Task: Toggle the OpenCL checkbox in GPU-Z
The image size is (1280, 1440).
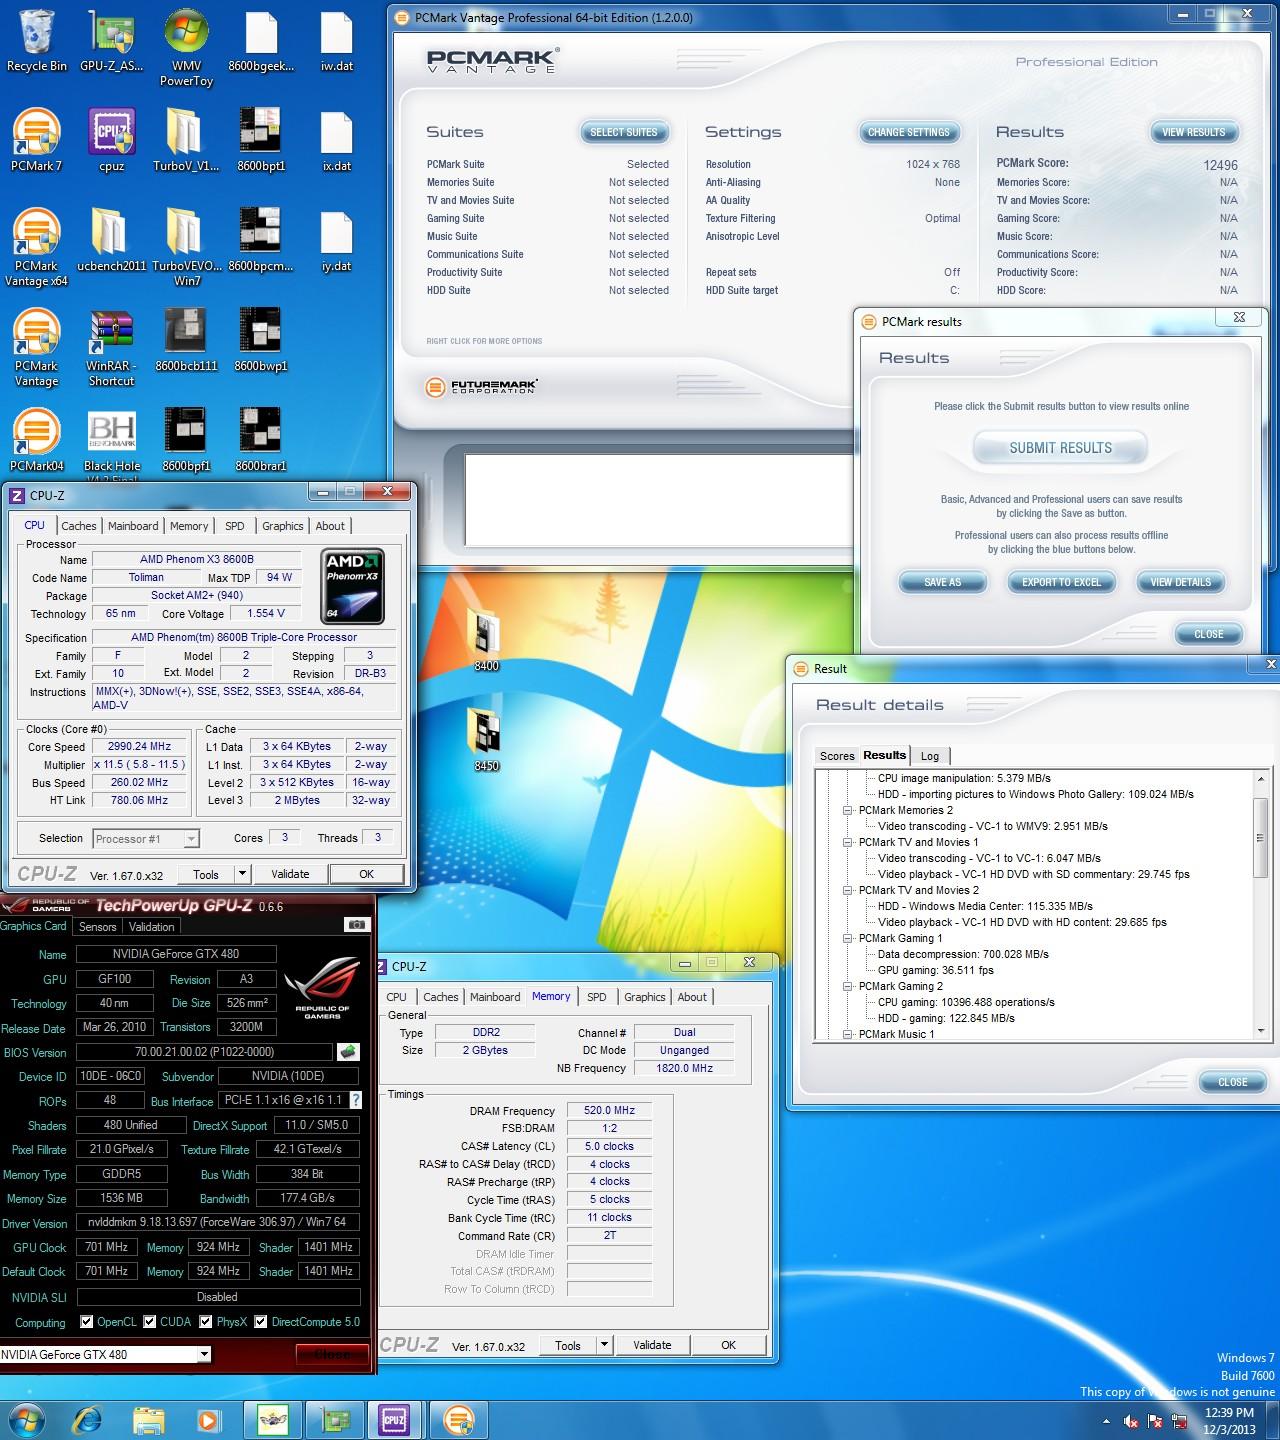Action: coord(86,1322)
